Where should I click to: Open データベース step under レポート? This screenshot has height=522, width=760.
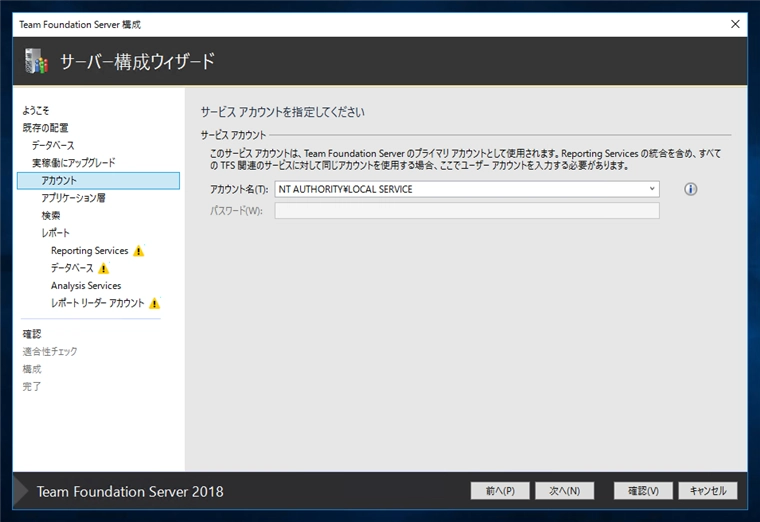tap(72, 268)
